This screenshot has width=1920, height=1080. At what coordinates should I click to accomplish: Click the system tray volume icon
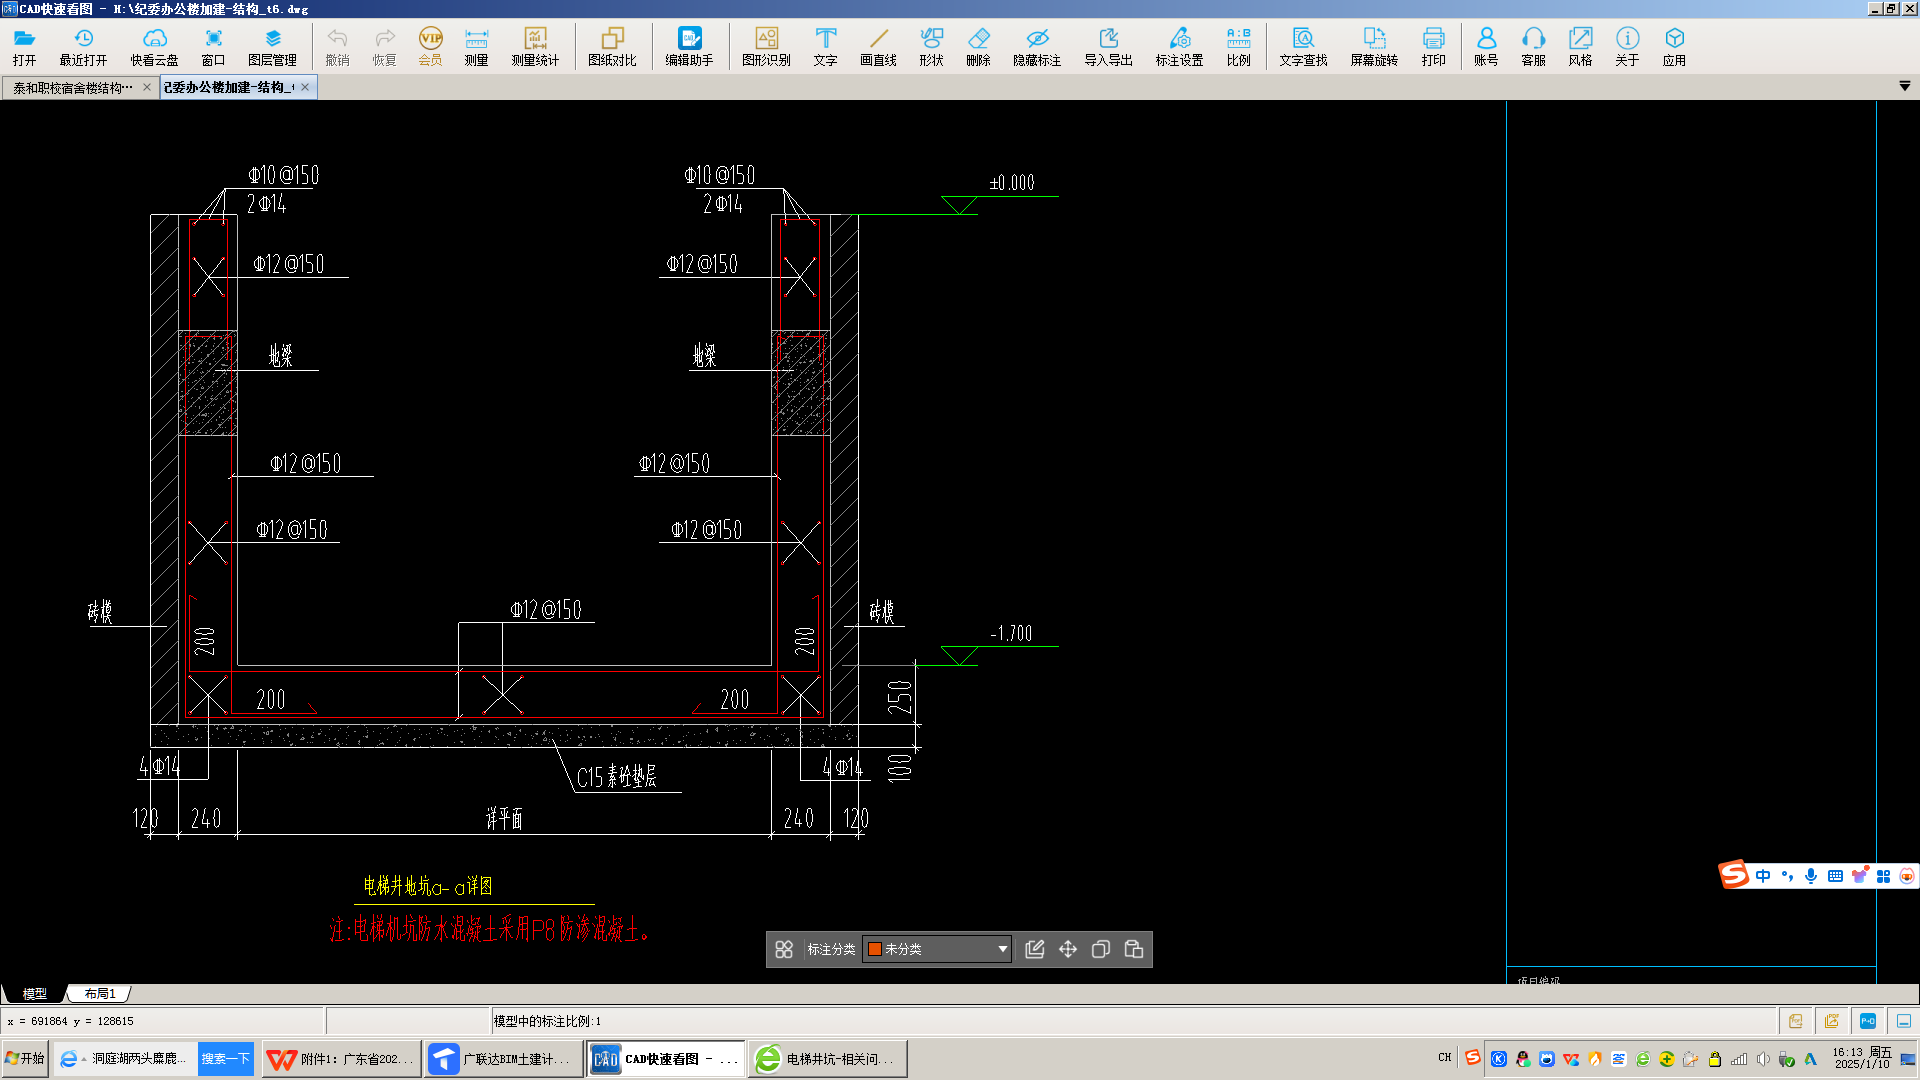pyautogui.click(x=1763, y=1059)
